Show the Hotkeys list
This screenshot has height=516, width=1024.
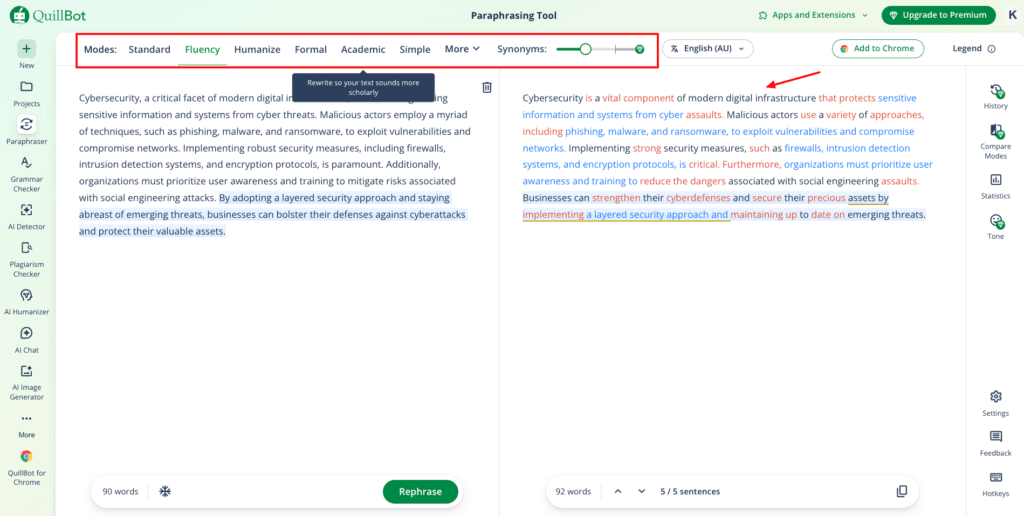click(995, 484)
